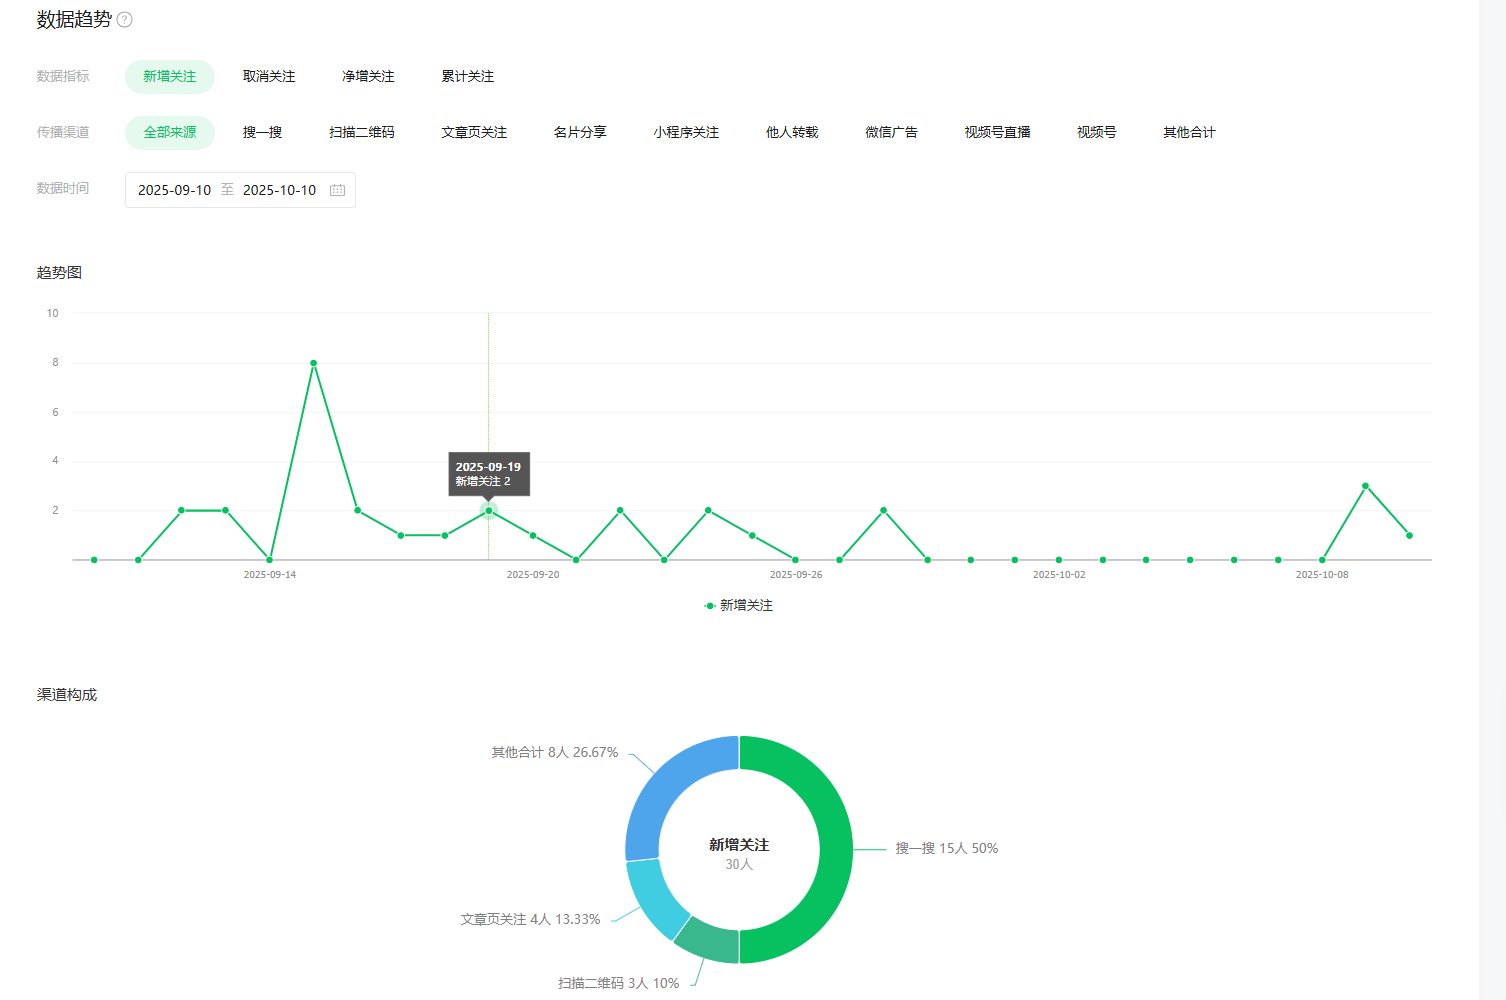Switch metric to 取消关注

click(x=269, y=77)
